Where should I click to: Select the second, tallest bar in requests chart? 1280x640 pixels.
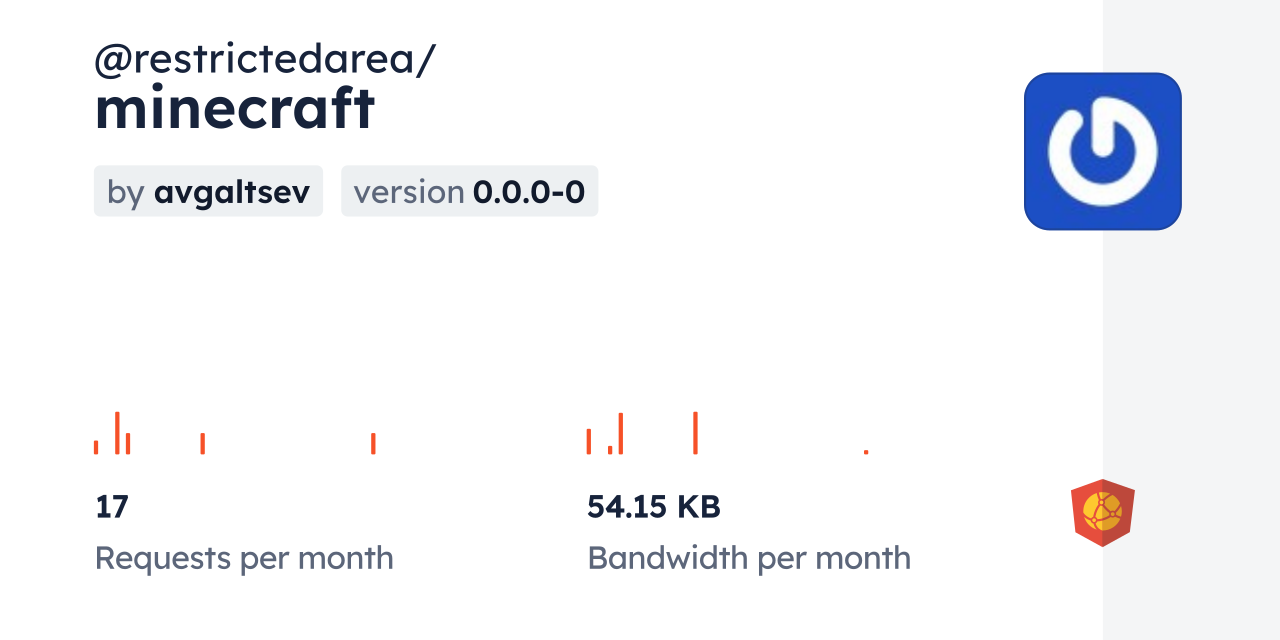pos(117,433)
